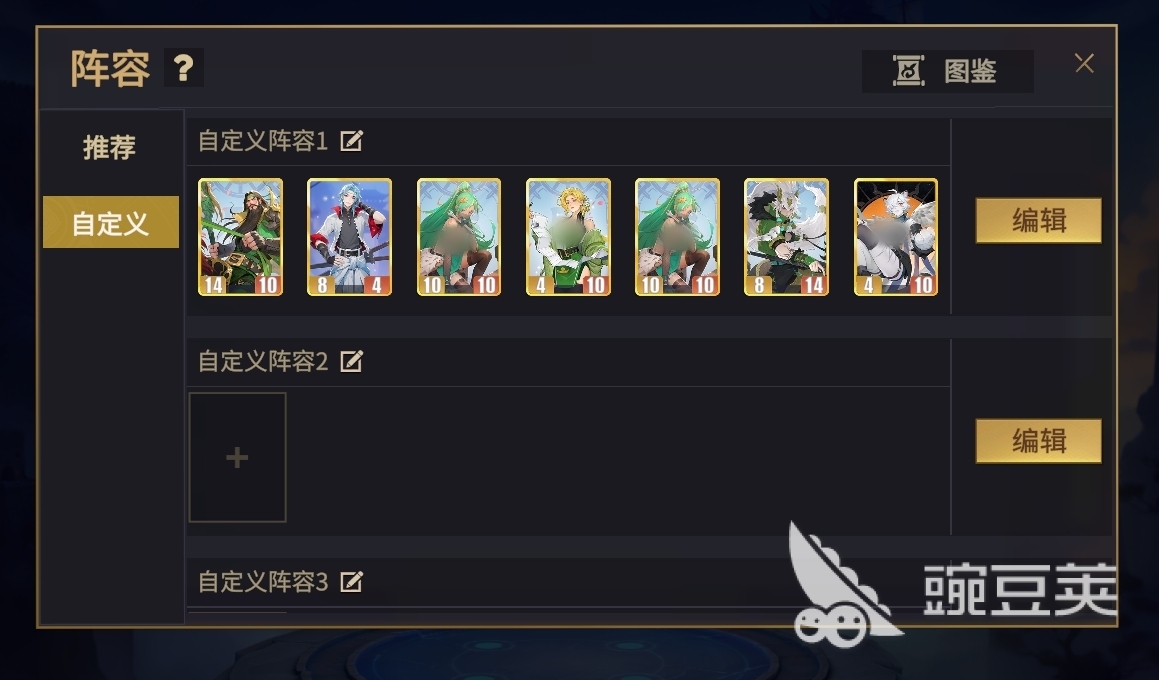Select the 自定义 tab

111,222
